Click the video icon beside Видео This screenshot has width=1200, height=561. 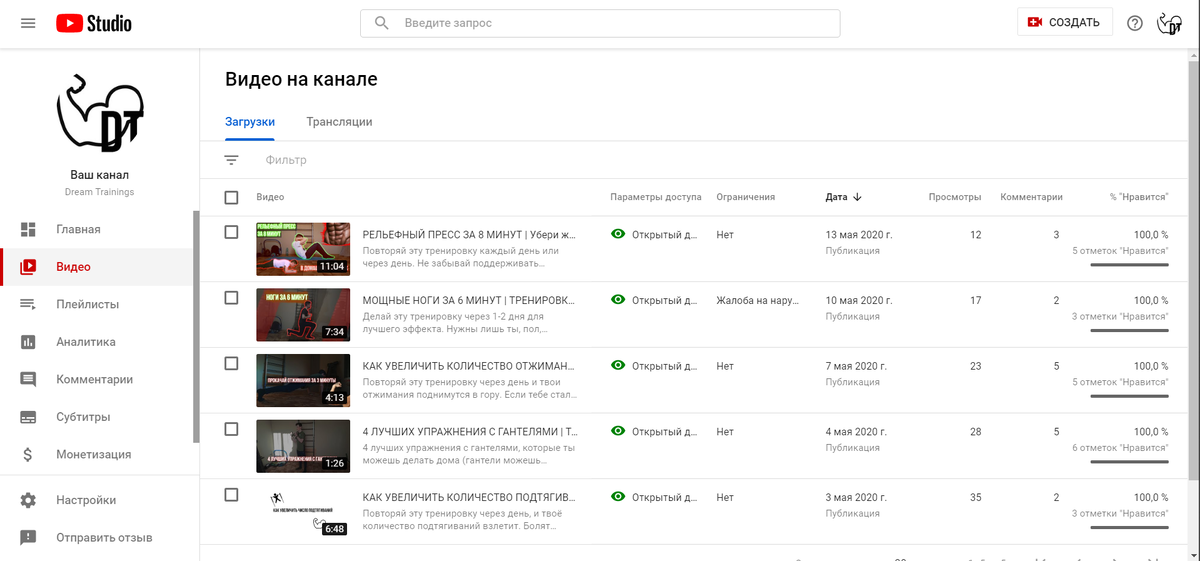point(28,267)
